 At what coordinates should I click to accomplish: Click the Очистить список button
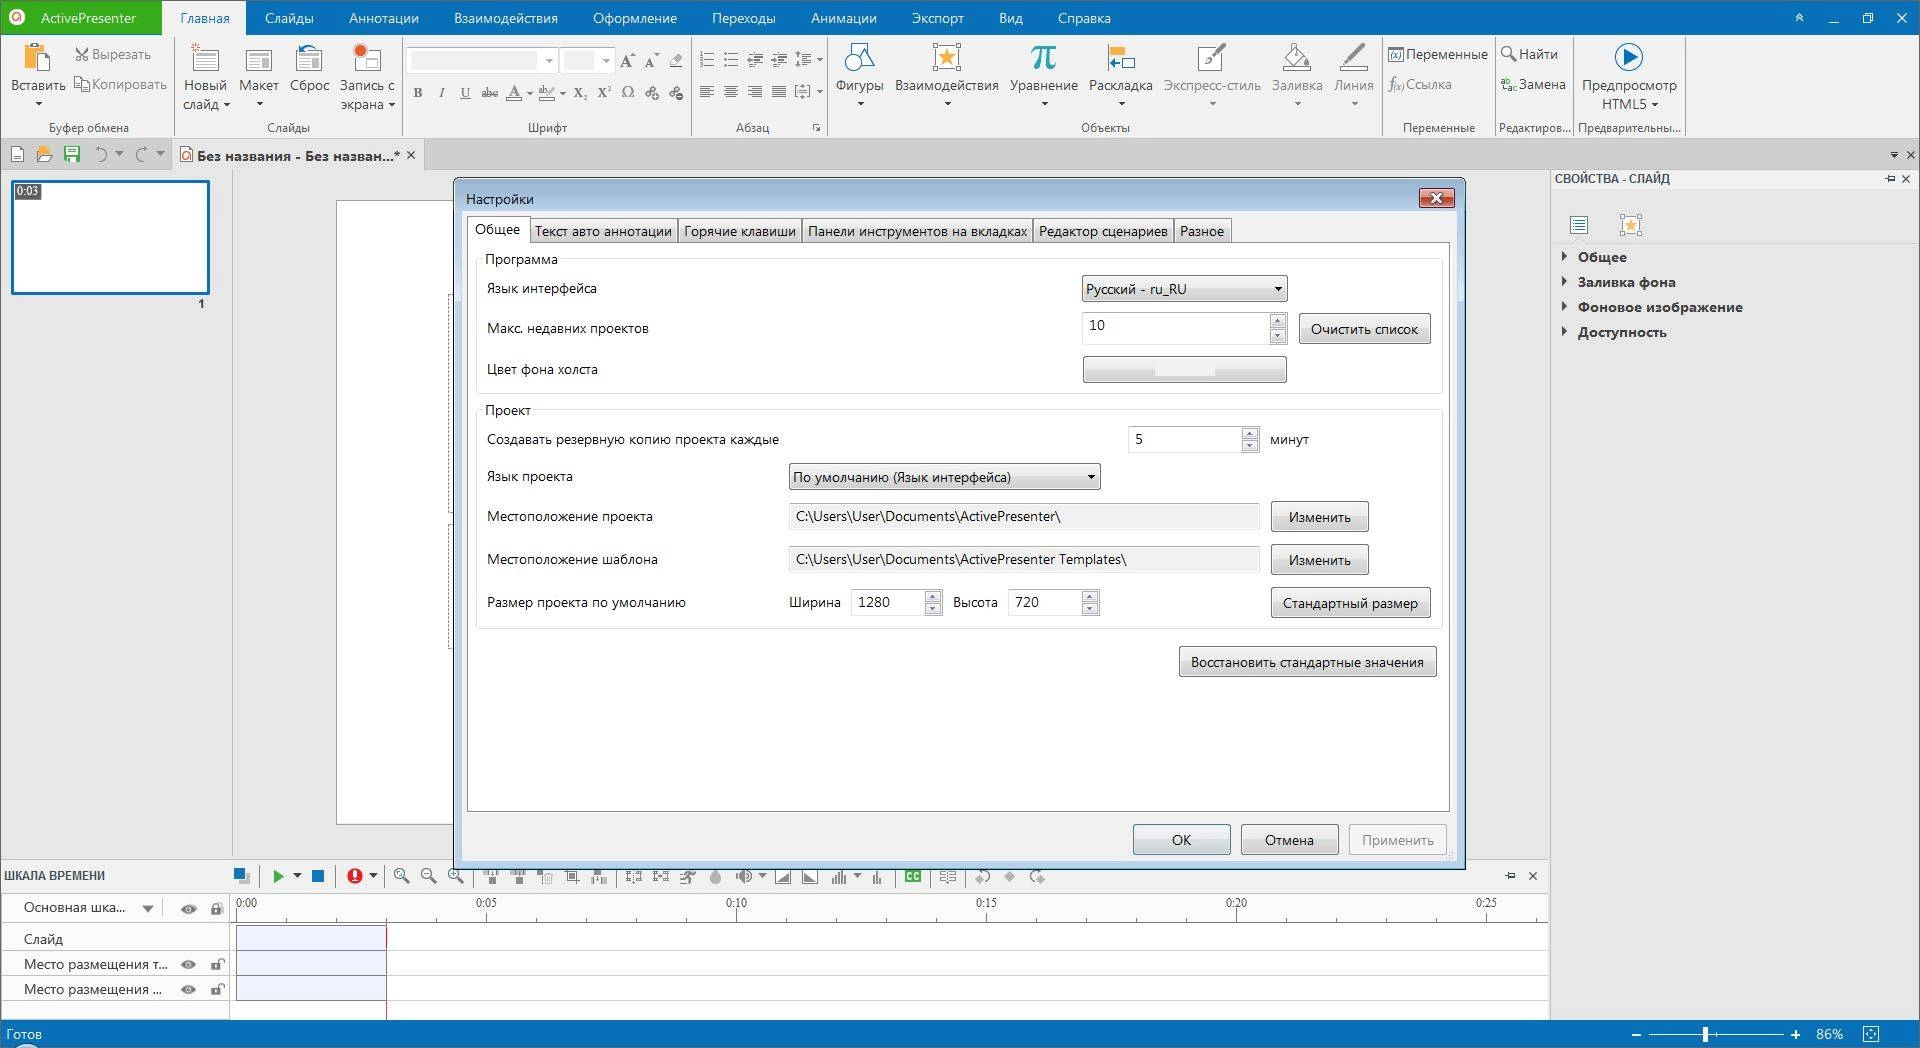click(x=1364, y=329)
